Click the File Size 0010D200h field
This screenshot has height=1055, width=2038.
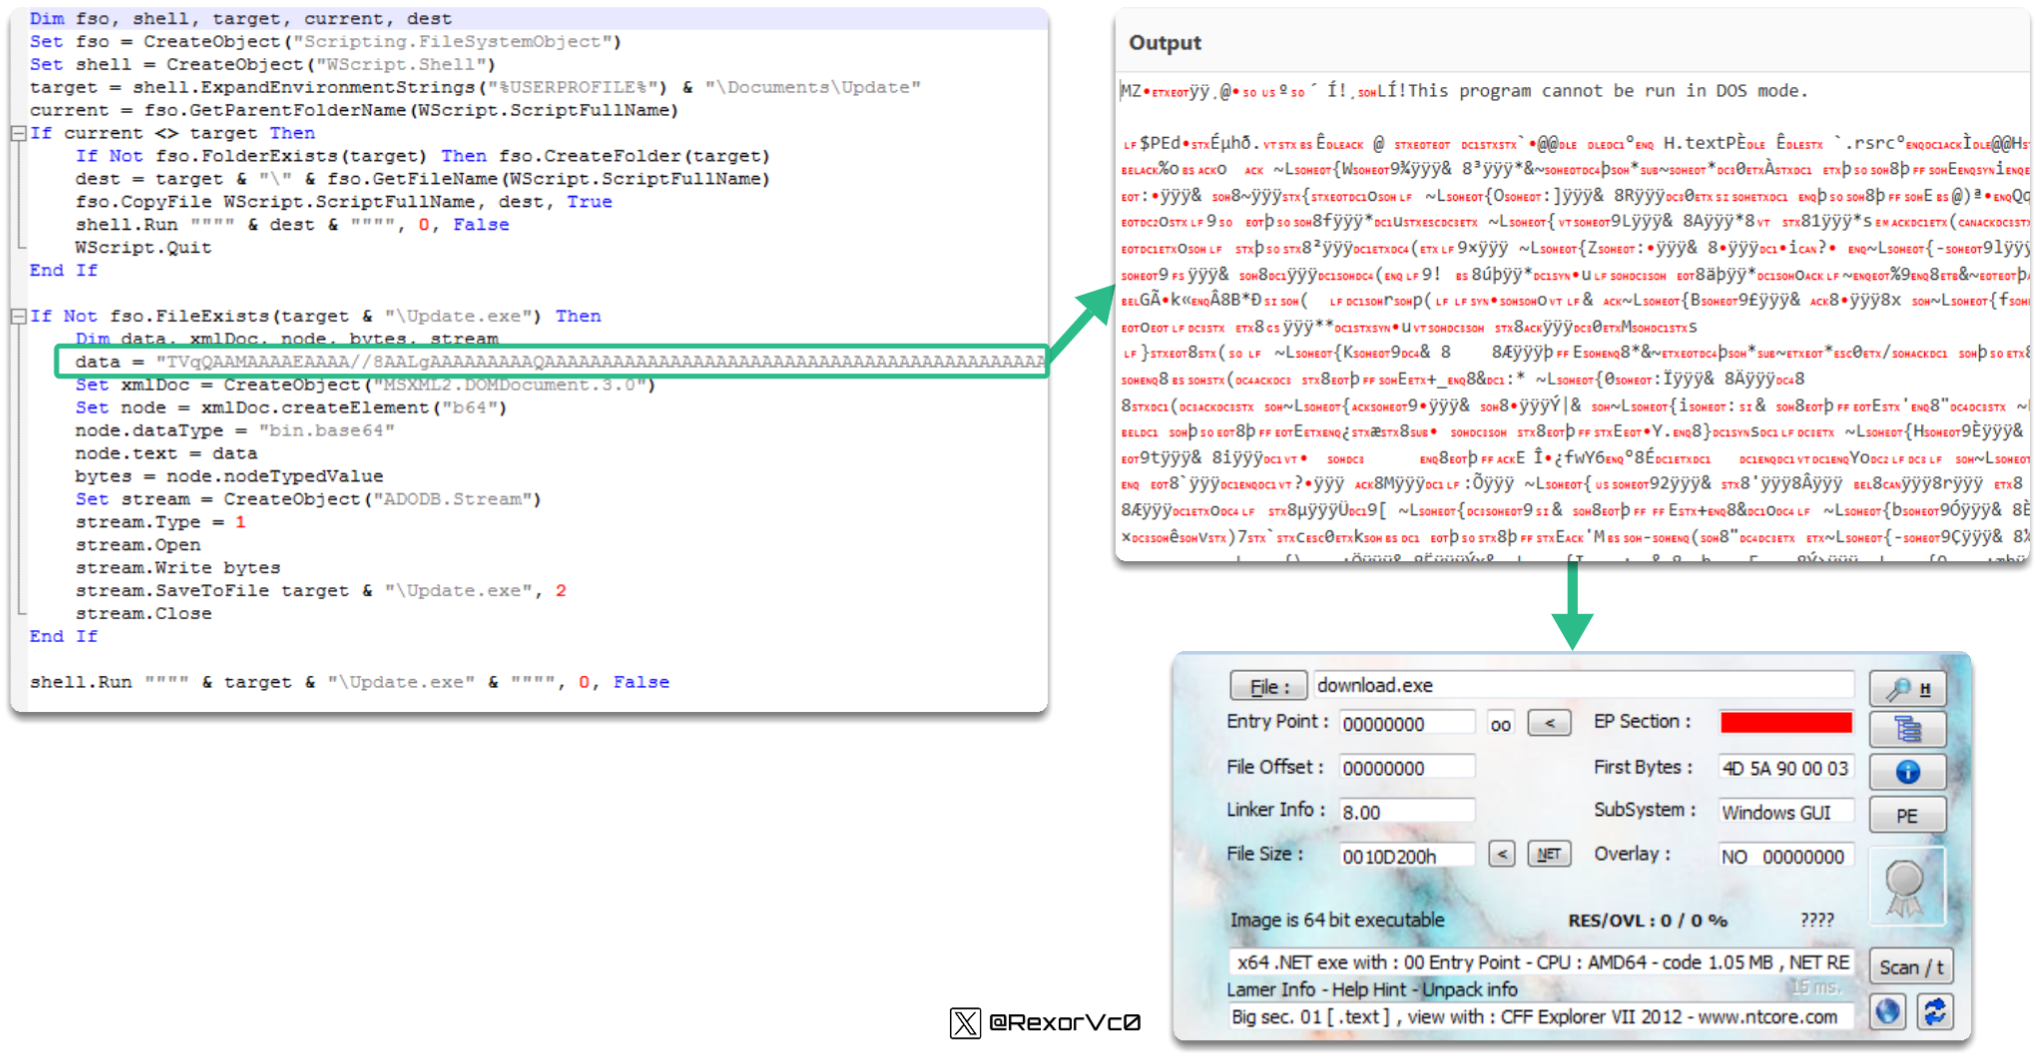coord(1406,856)
